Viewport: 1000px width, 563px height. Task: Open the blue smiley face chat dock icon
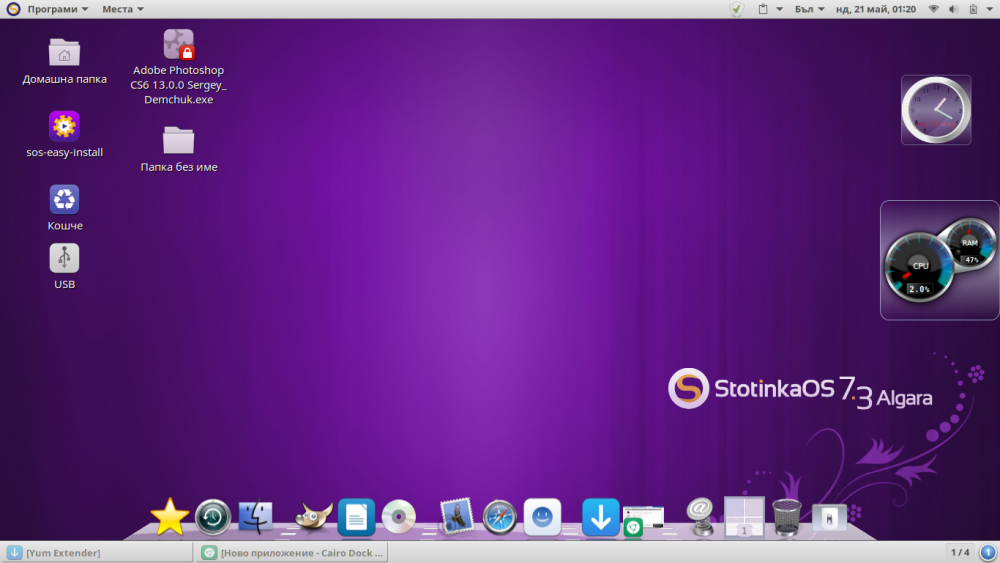tap(542, 516)
